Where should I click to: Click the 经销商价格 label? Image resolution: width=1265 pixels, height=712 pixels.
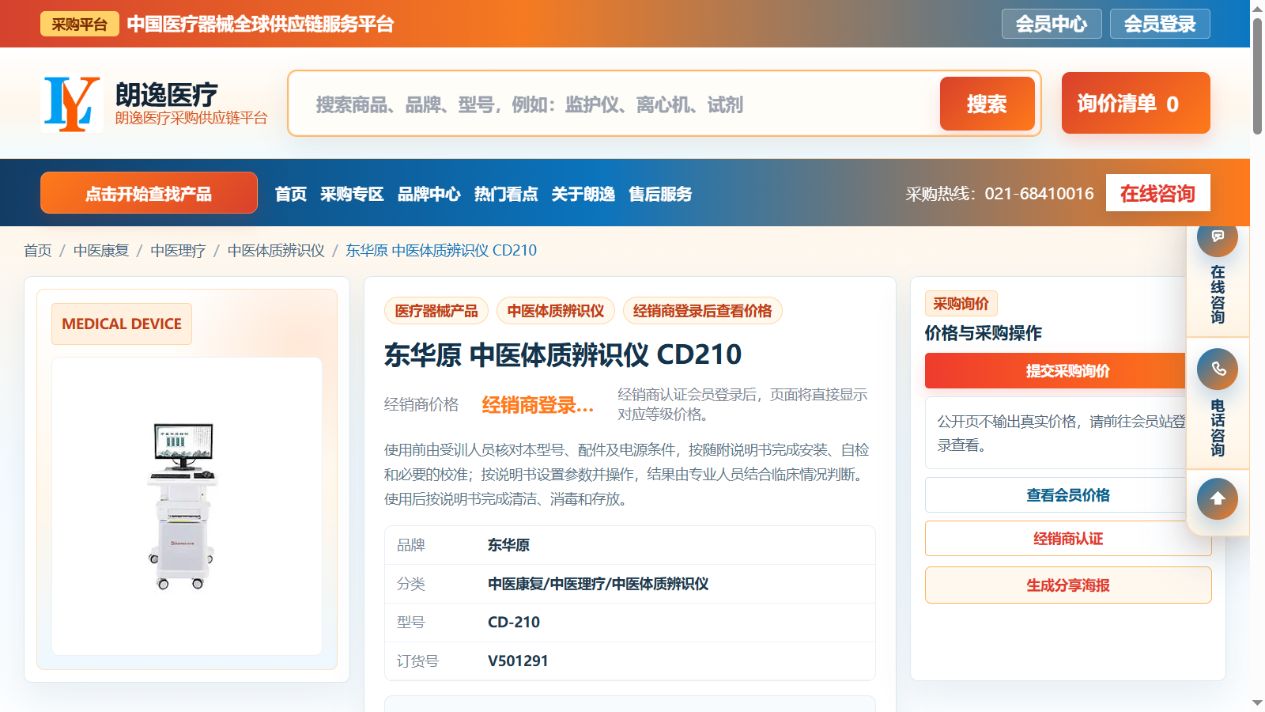[421, 405]
